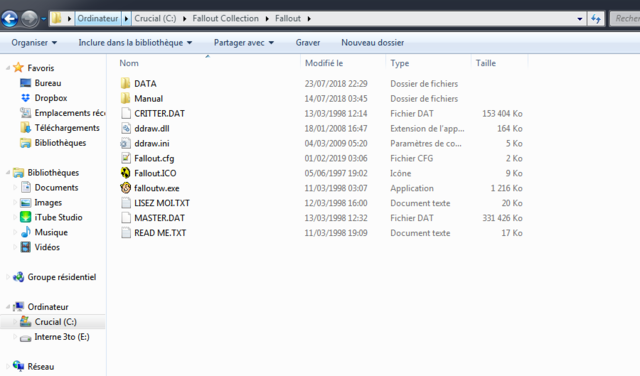
Task: Click the Vidéos film icon
Action: tap(25, 247)
